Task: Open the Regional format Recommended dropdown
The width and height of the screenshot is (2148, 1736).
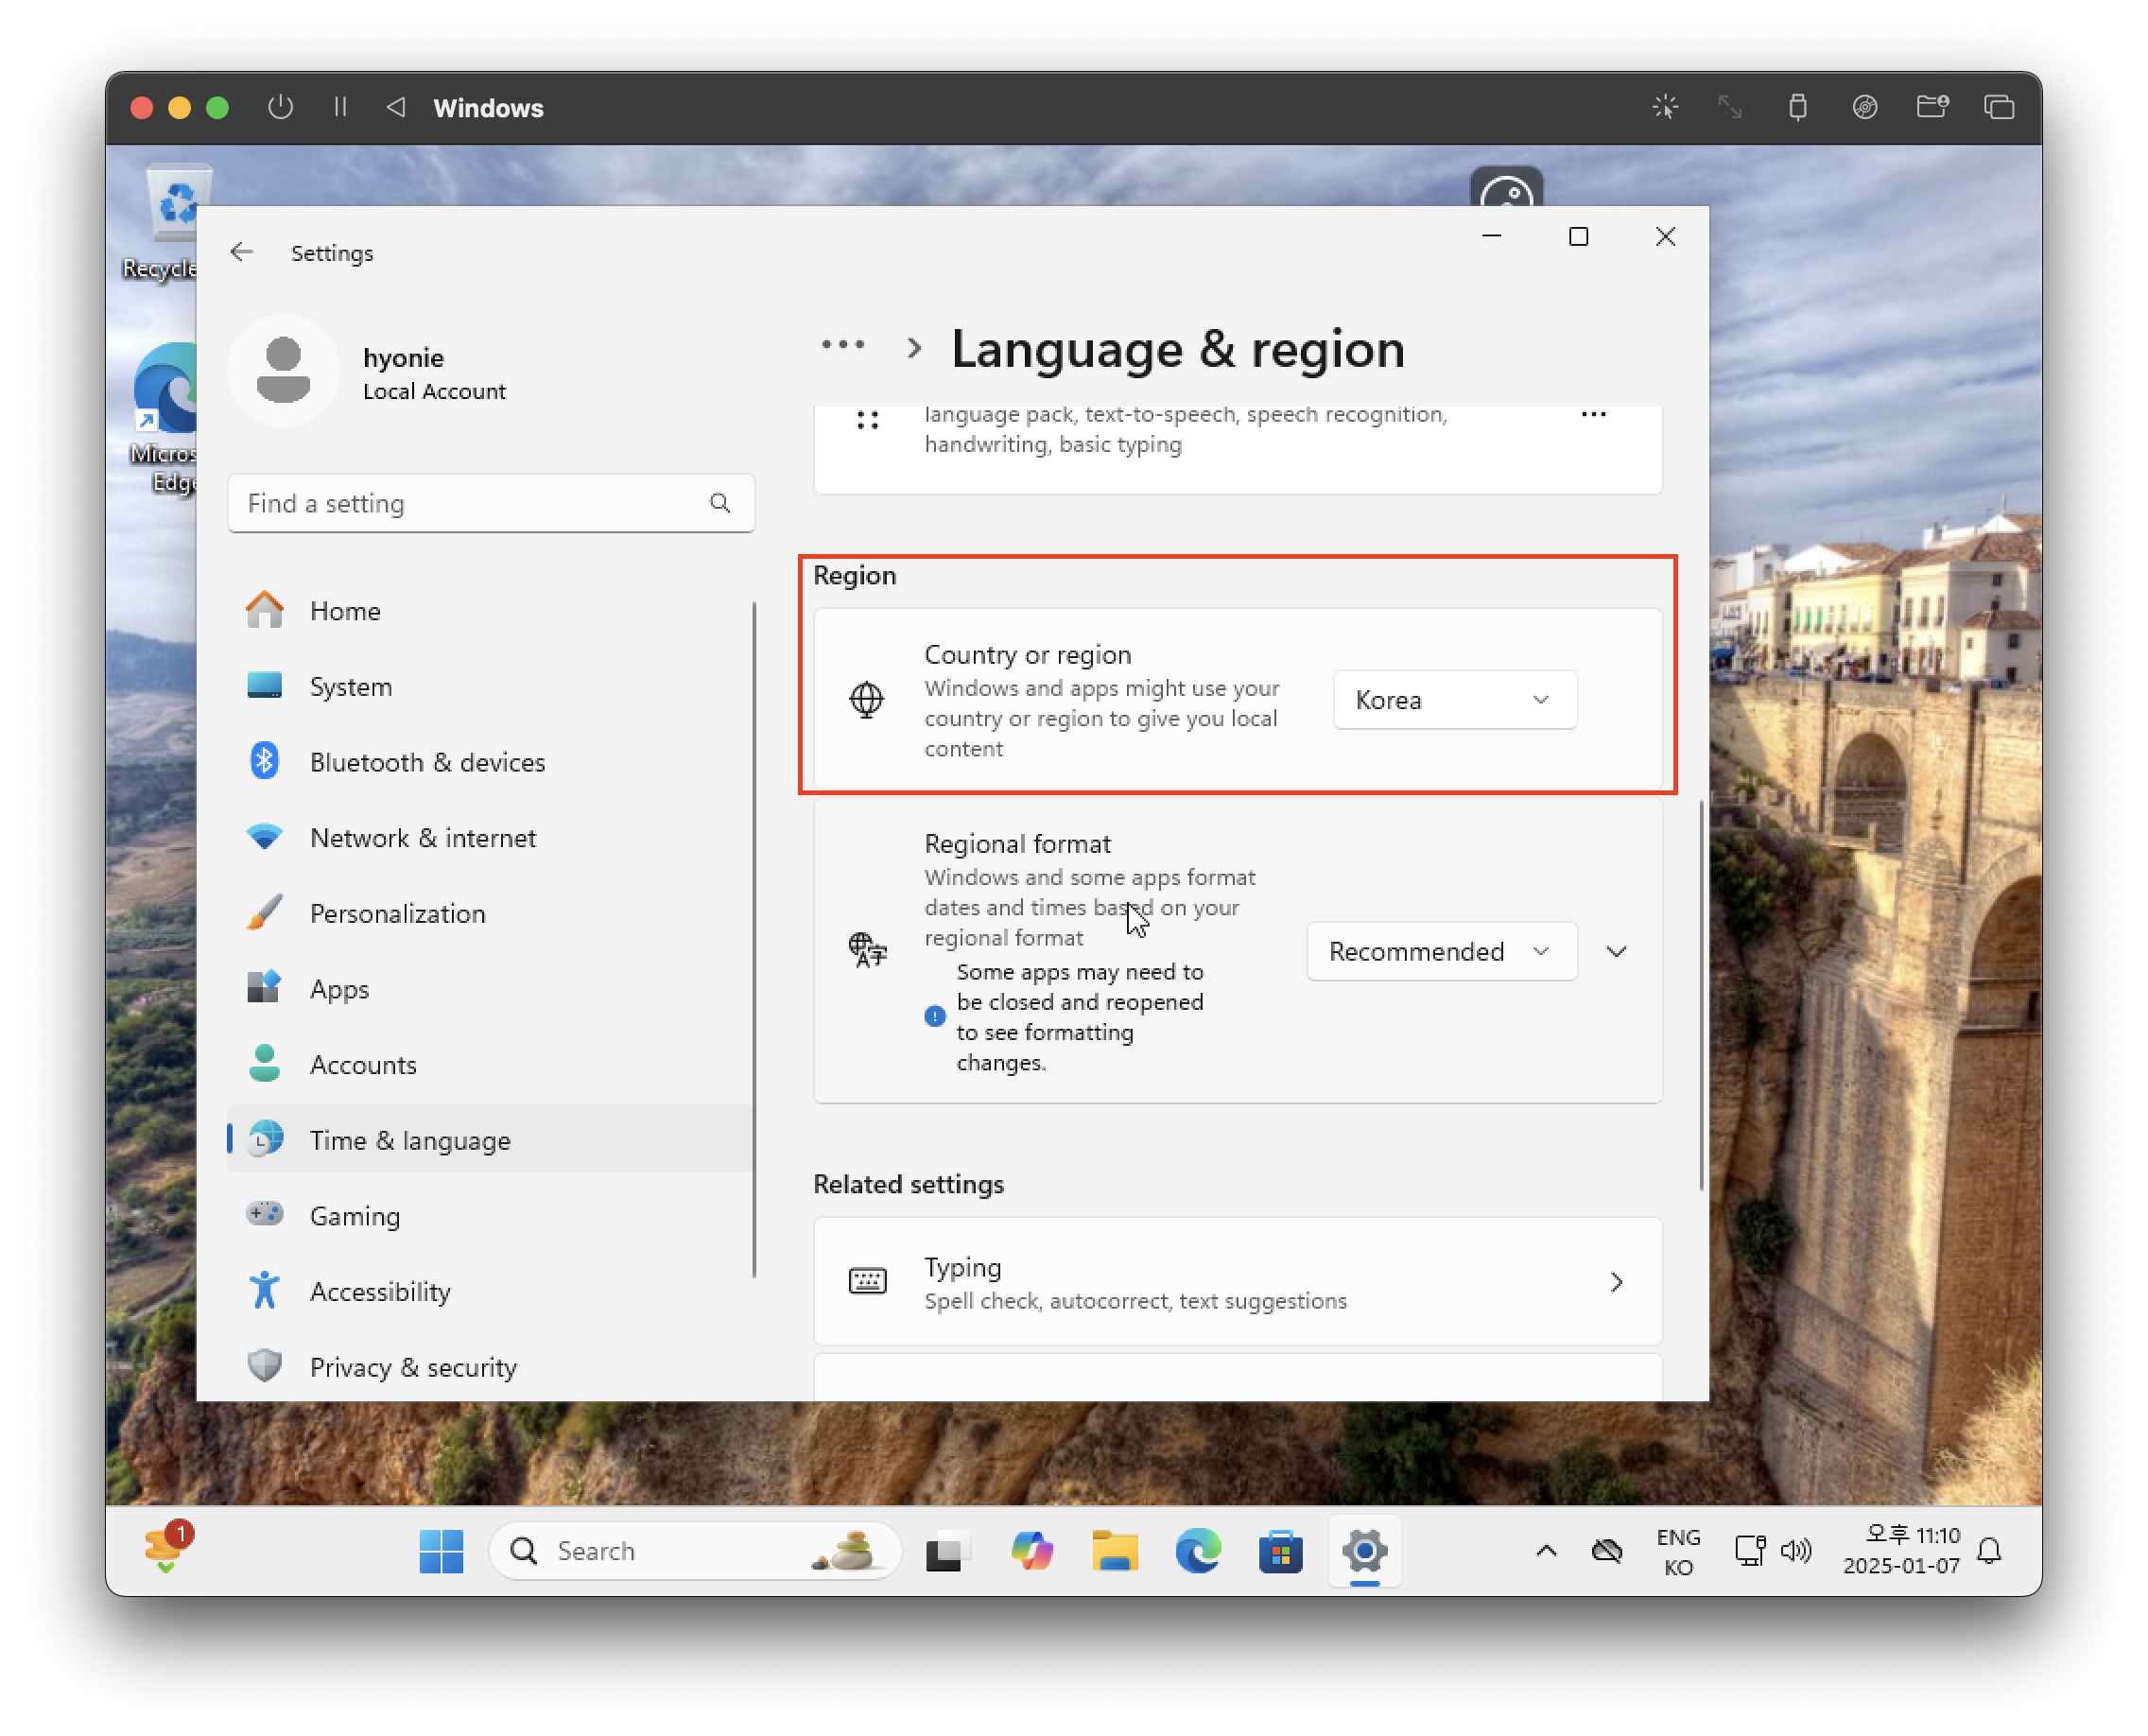Action: point(1441,951)
